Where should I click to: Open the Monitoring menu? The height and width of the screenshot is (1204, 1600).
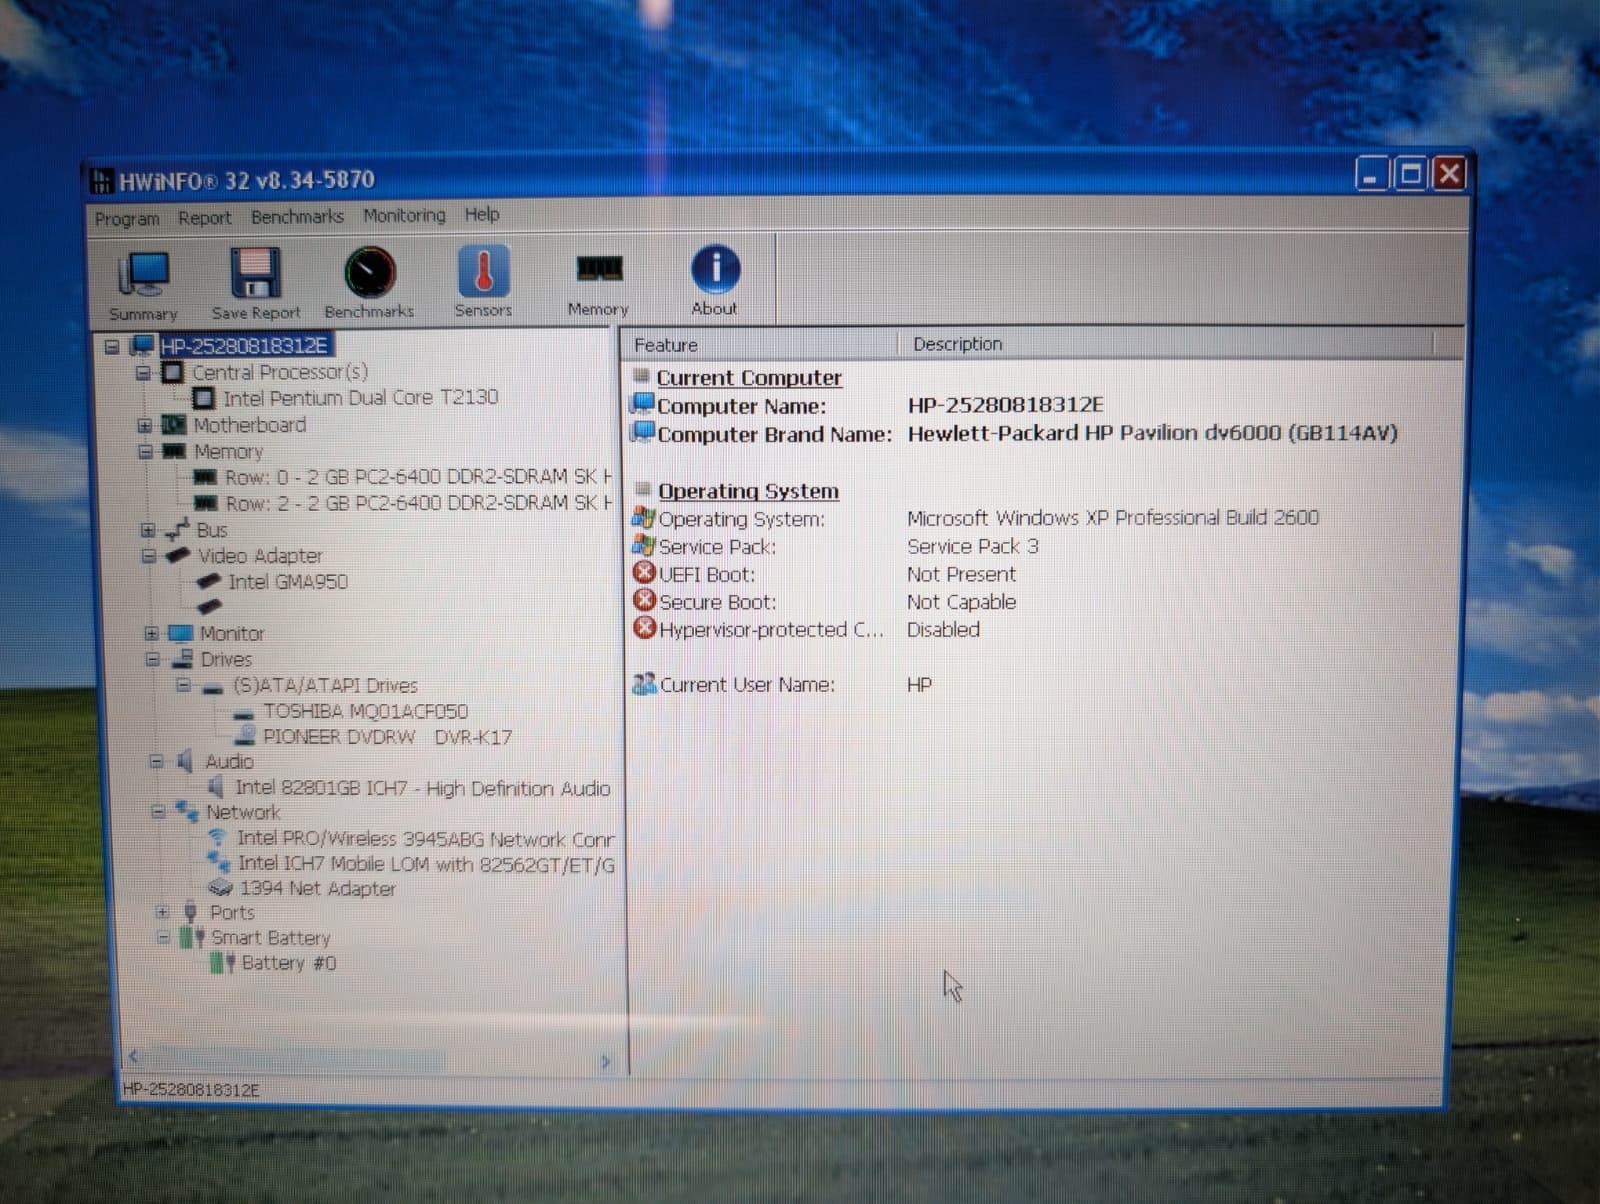[x=404, y=215]
